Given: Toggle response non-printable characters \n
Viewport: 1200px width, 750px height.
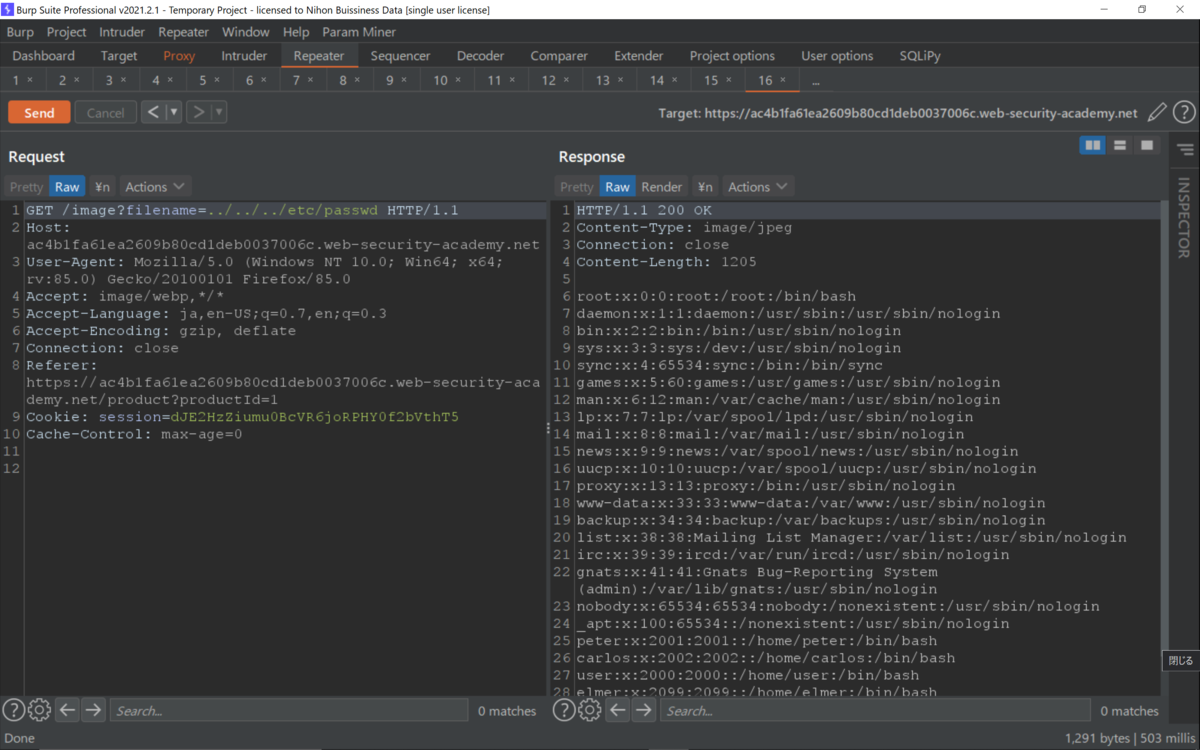Looking at the screenshot, I should point(705,187).
